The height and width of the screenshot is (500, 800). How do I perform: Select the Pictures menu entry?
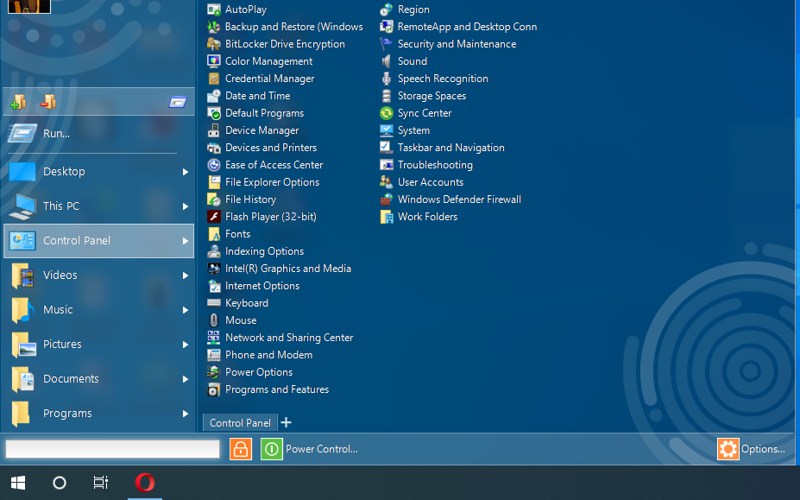click(98, 345)
